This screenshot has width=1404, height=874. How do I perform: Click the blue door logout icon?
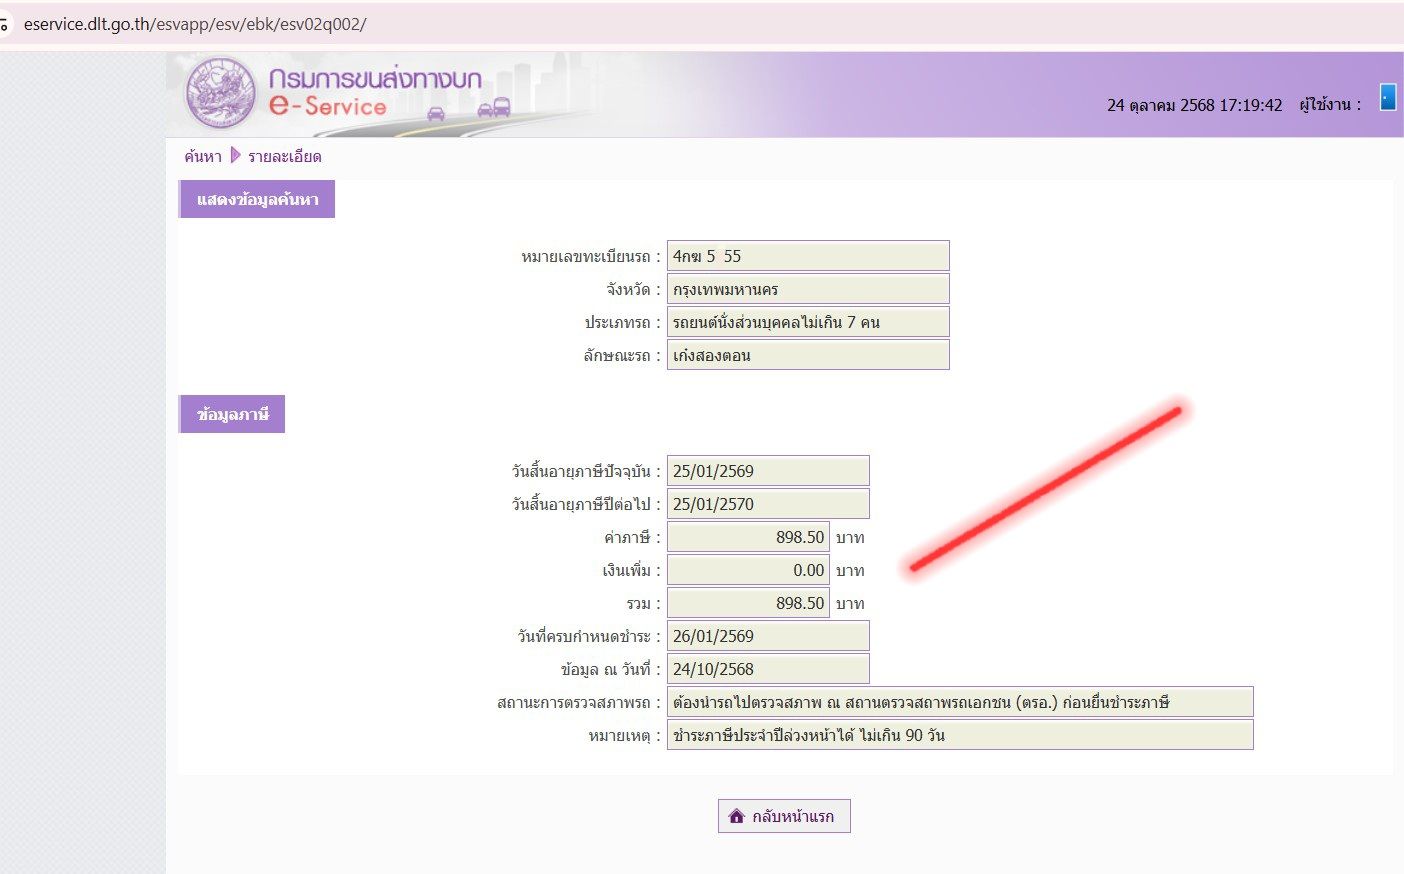1387,97
